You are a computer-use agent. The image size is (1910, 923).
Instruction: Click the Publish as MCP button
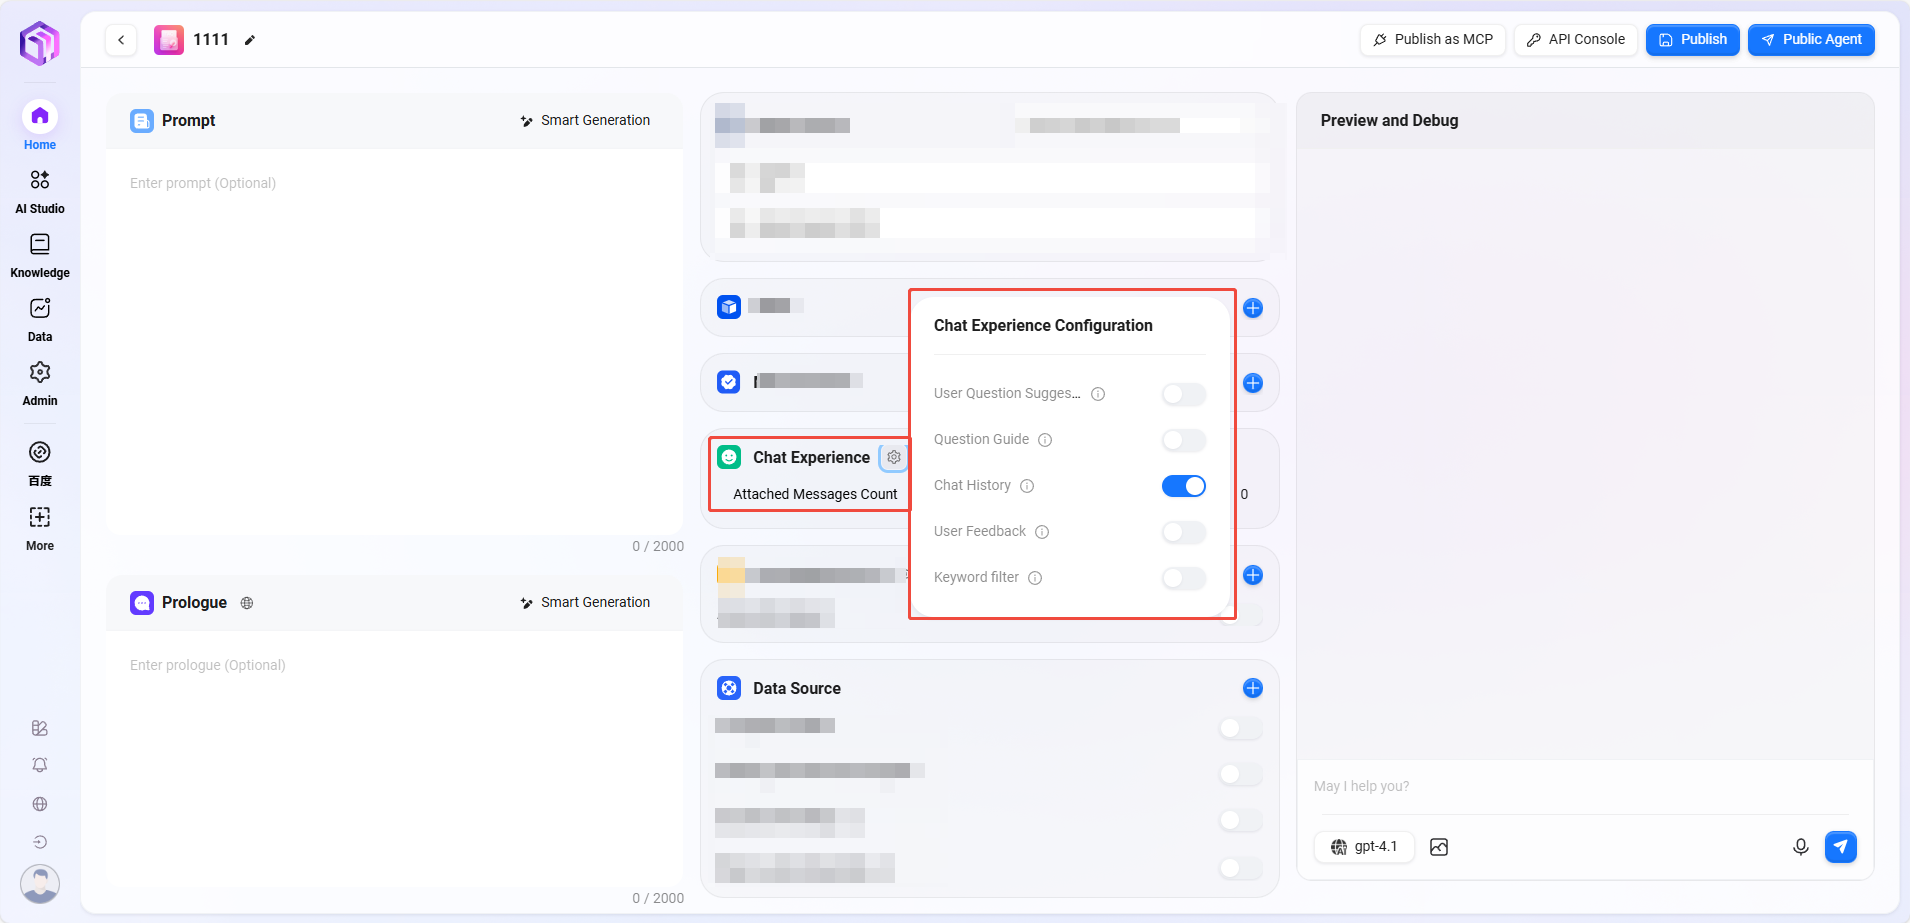[x=1432, y=40]
